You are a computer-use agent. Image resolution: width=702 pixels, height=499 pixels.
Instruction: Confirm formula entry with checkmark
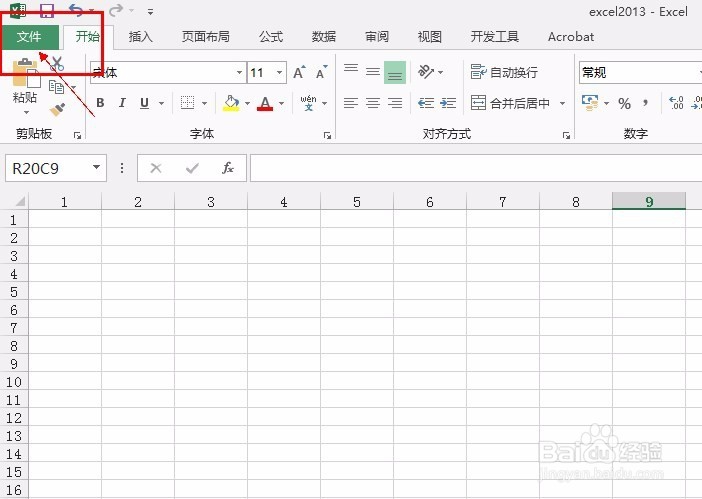coord(192,168)
